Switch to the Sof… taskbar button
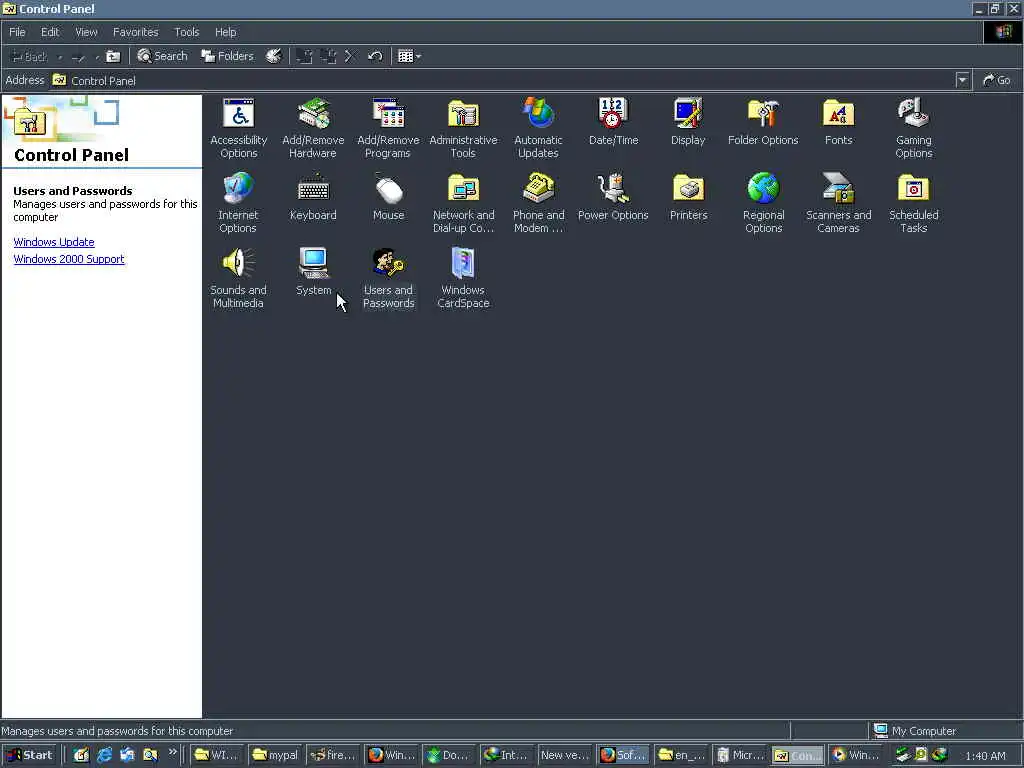 click(622, 755)
